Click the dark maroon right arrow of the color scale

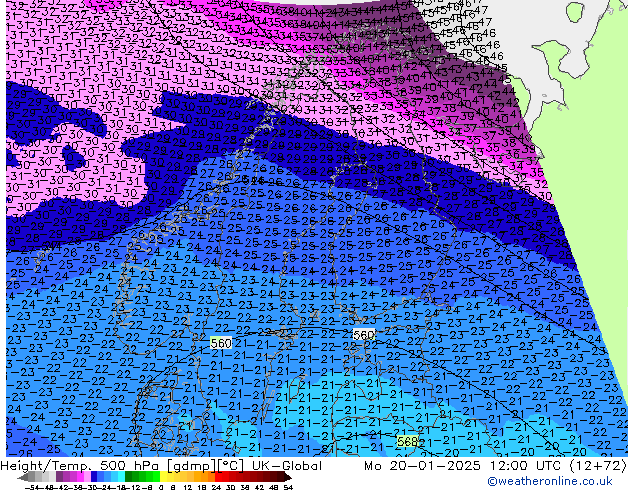[288, 477]
